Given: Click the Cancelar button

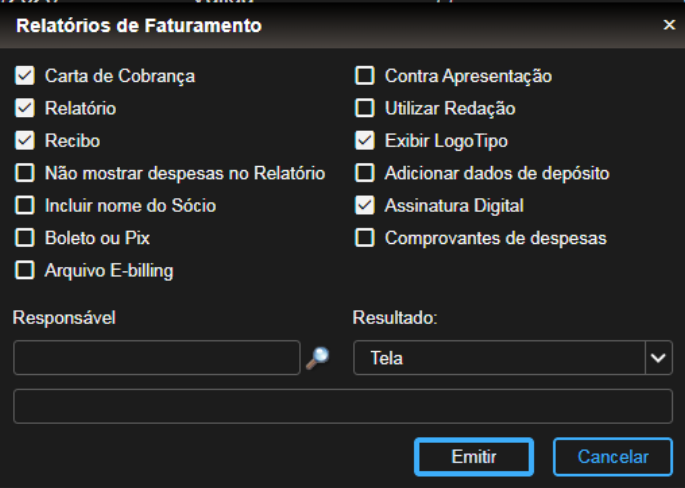Looking at the screenshot, I should tap(612, 457).
